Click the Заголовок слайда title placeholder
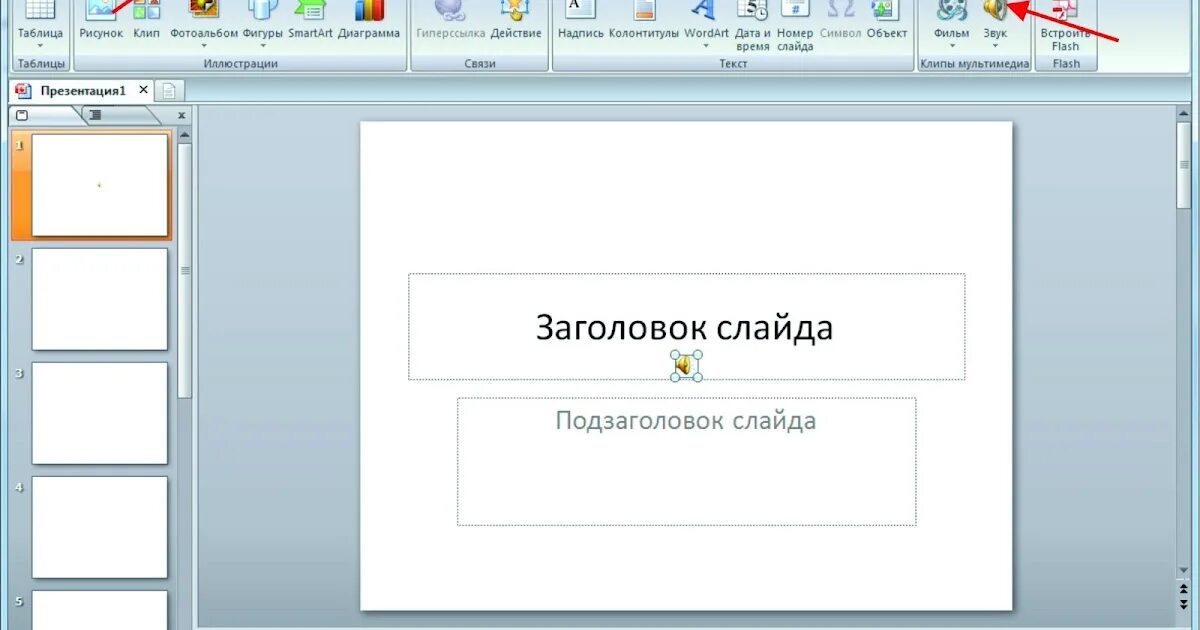The height and width of the screenshot is (630, 1200). (686, 327)
